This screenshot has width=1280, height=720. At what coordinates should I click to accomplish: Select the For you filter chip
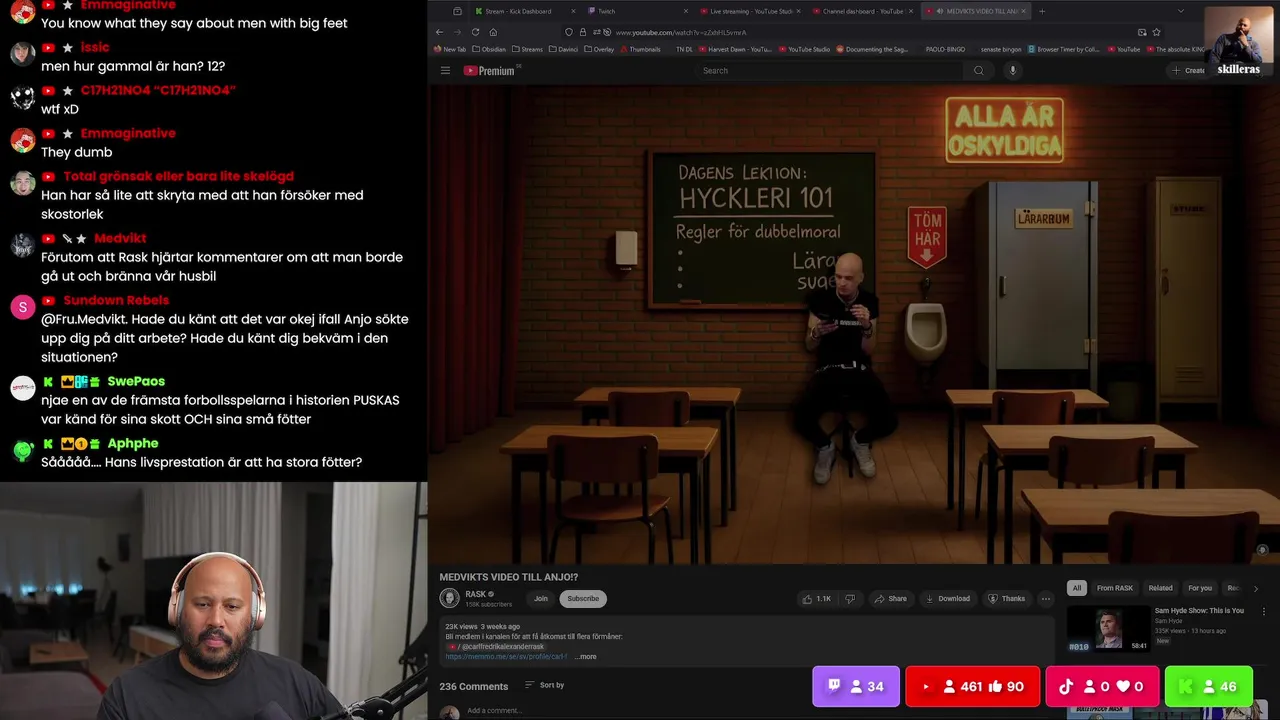(x=1200, y=588)
